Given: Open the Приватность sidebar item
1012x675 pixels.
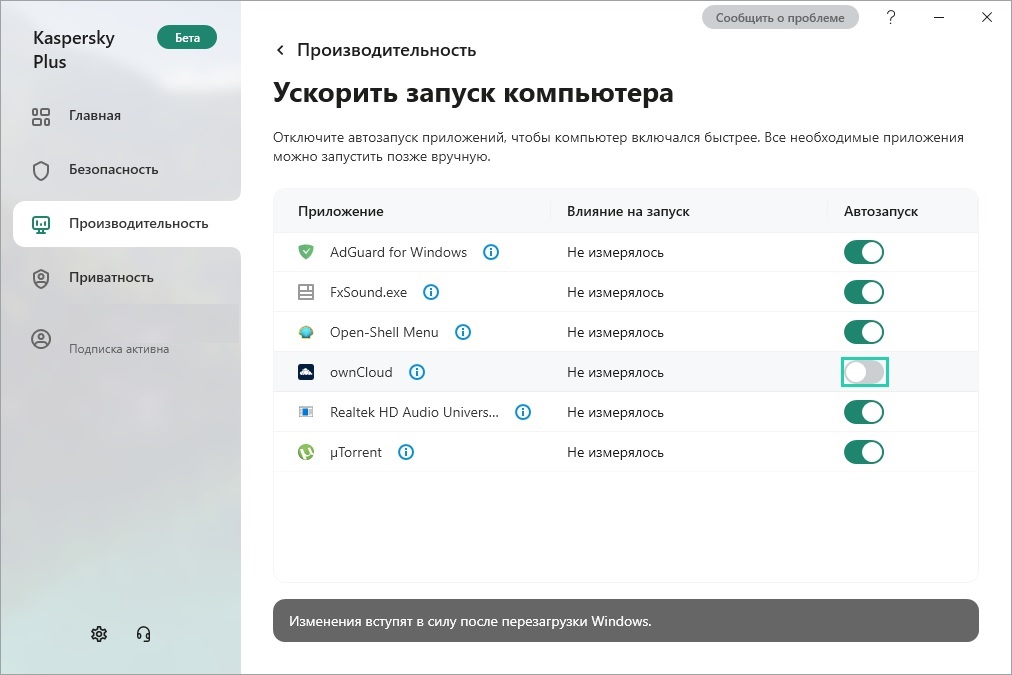Looking at the screenshot, I should [111, 277].
